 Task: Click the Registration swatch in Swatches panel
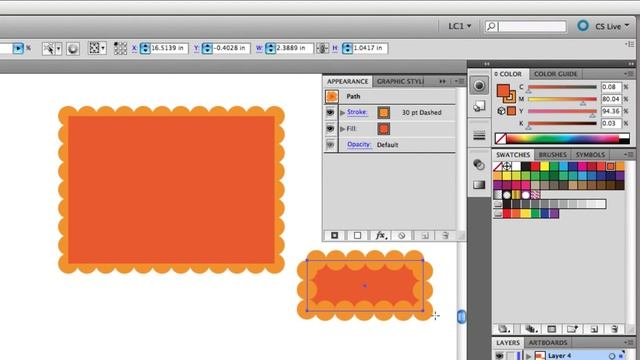[x=507, y=166]
